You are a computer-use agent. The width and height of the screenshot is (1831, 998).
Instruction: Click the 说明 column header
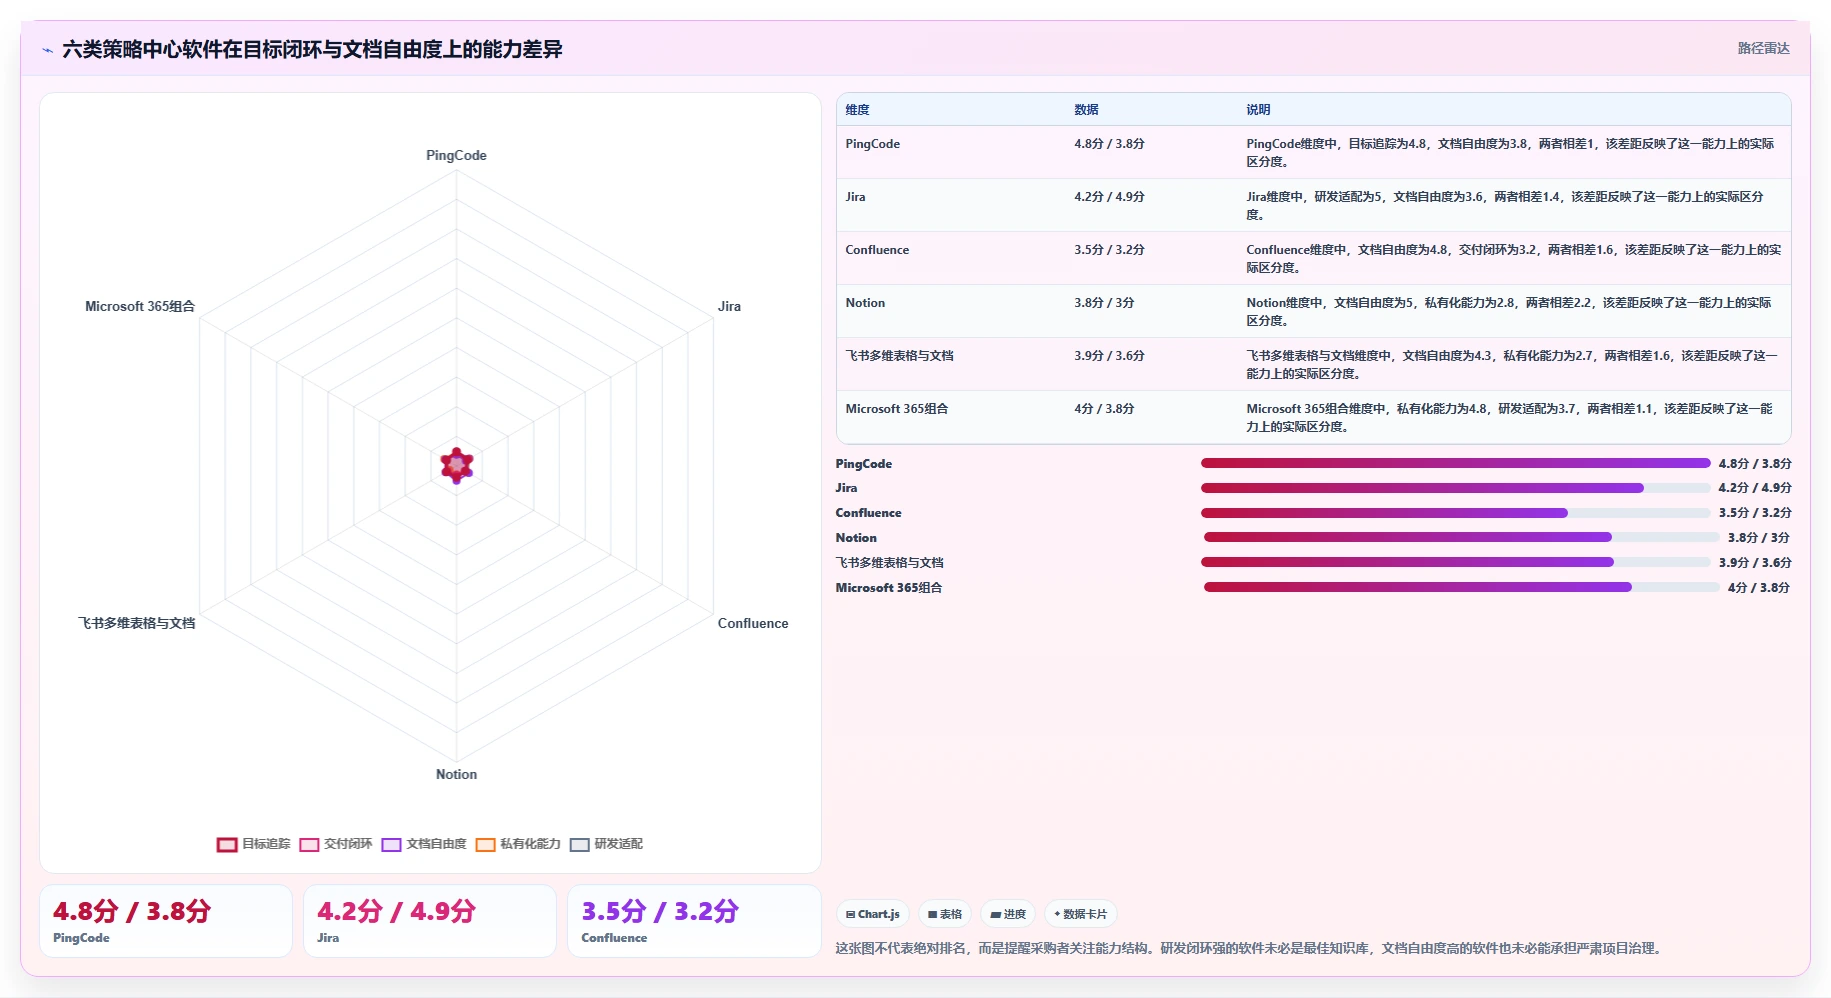coord(1258,110)
